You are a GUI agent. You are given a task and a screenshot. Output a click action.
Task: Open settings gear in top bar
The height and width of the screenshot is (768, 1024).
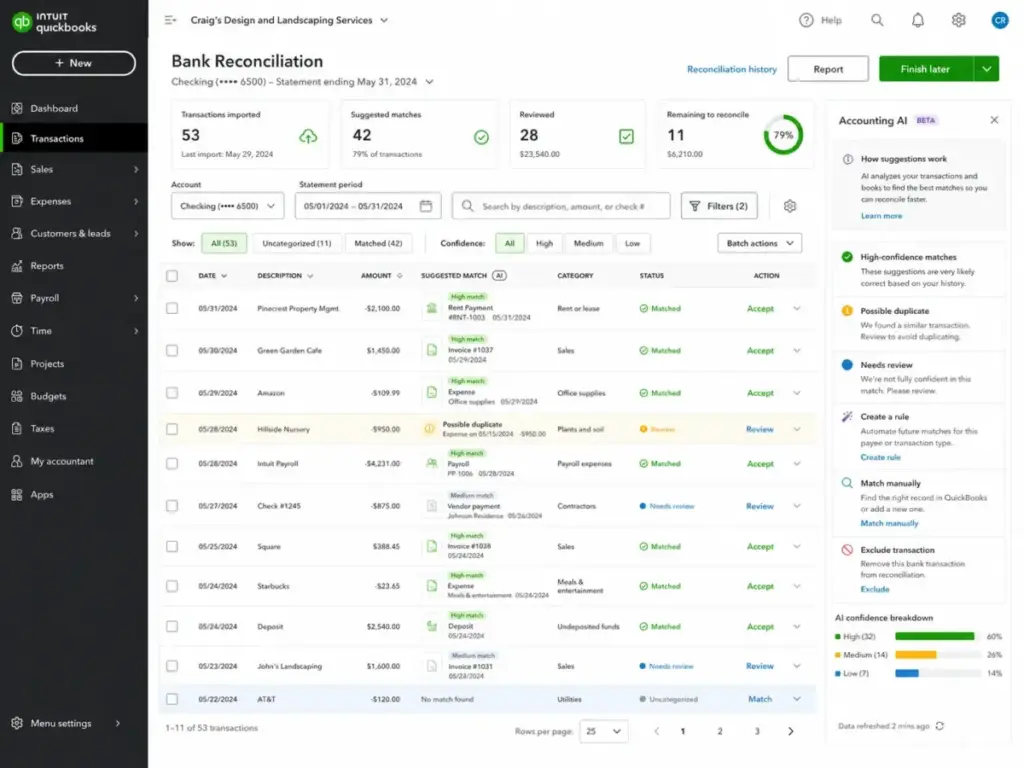coord(958,20)
